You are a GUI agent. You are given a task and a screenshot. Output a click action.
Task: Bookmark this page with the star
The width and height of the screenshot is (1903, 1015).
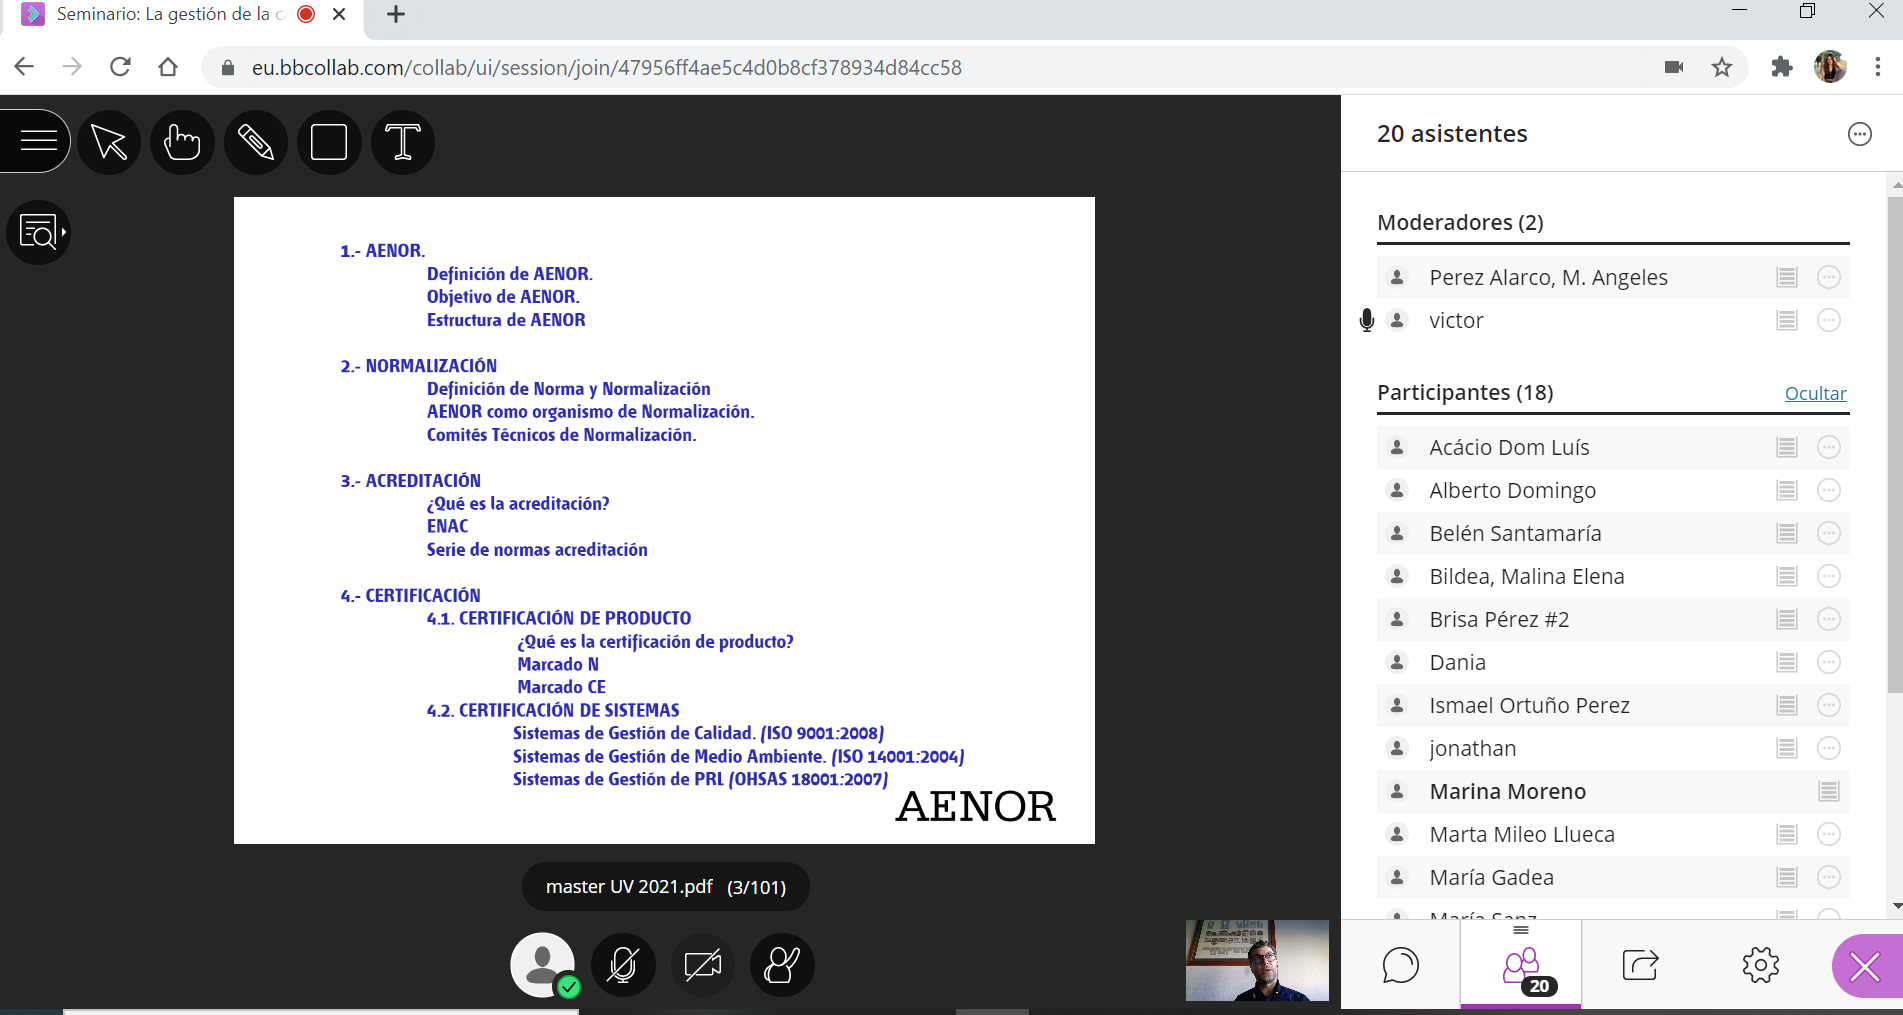click(x=1722, y=67)
